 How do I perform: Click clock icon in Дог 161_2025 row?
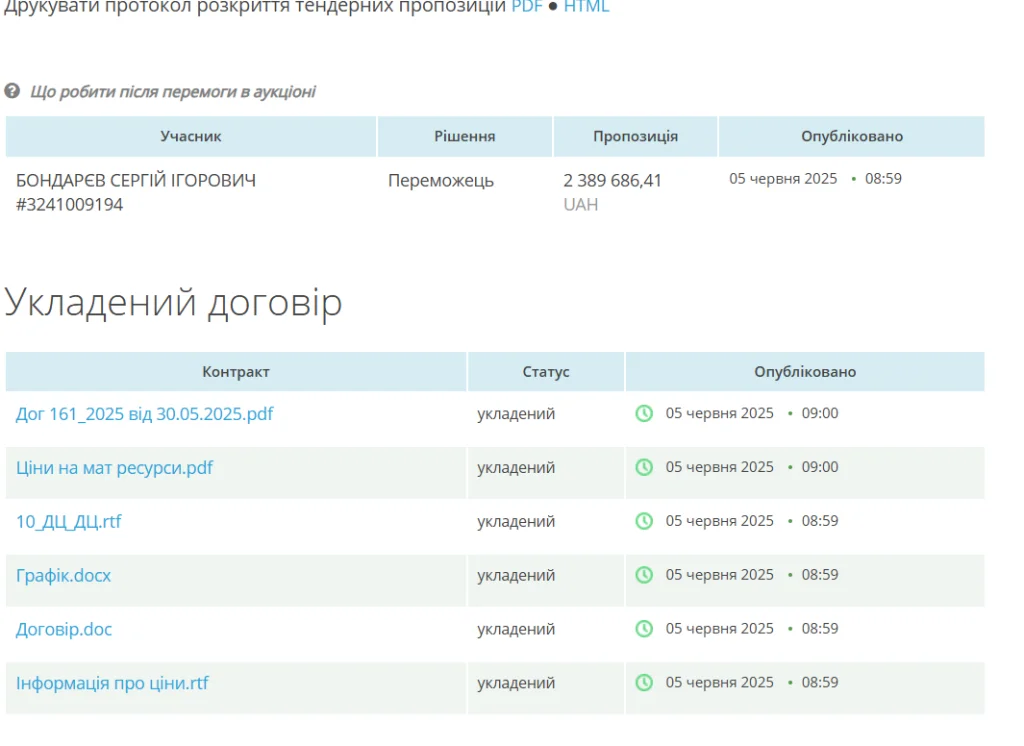(x=644, y=413)
